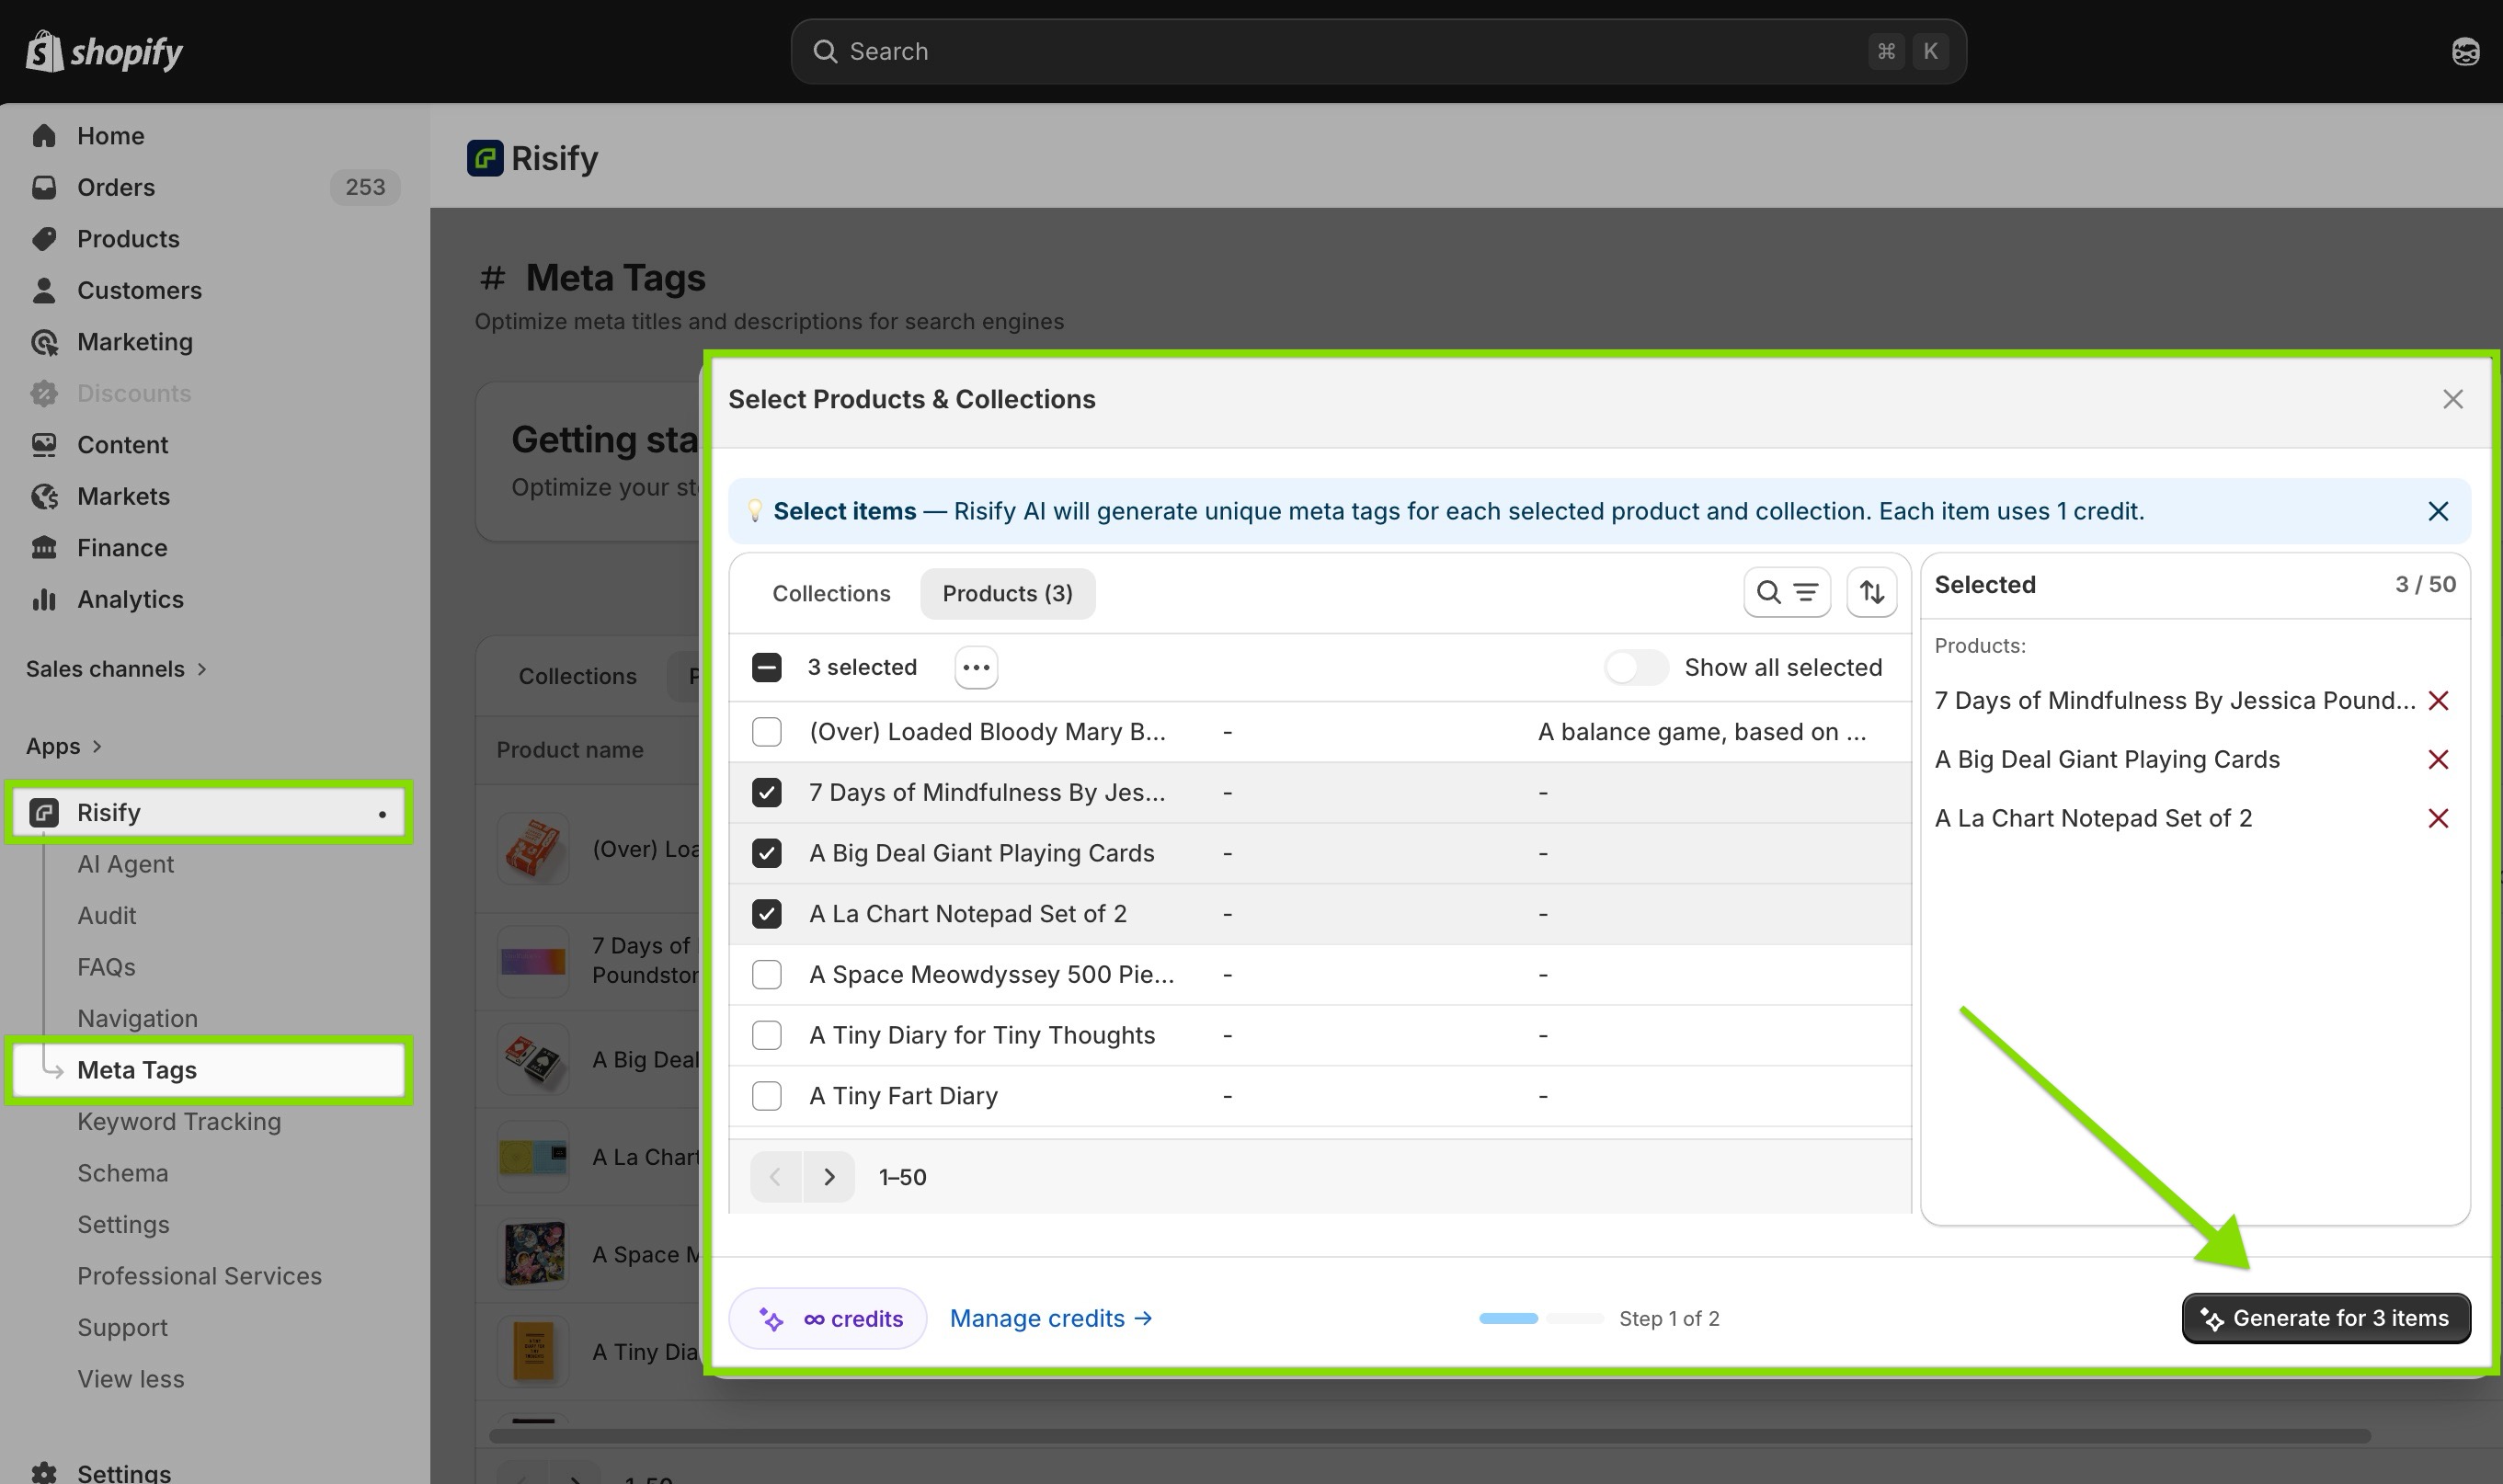
Task: Open Audit in Risify menu
Action: (107, 915)
